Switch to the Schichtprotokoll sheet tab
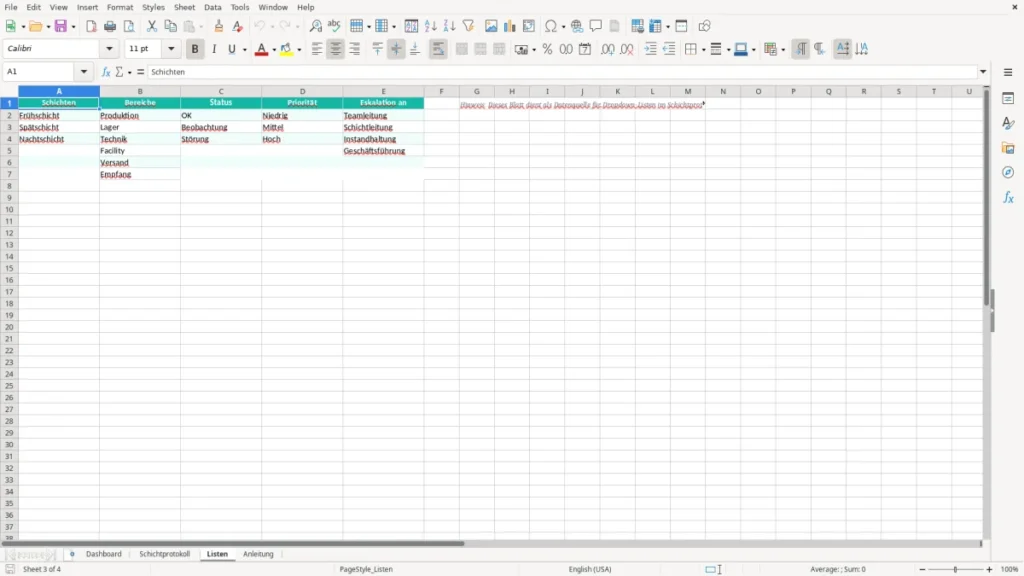Image resolution: width=1024 pixels, height=576 pixels. coord(165,554)
